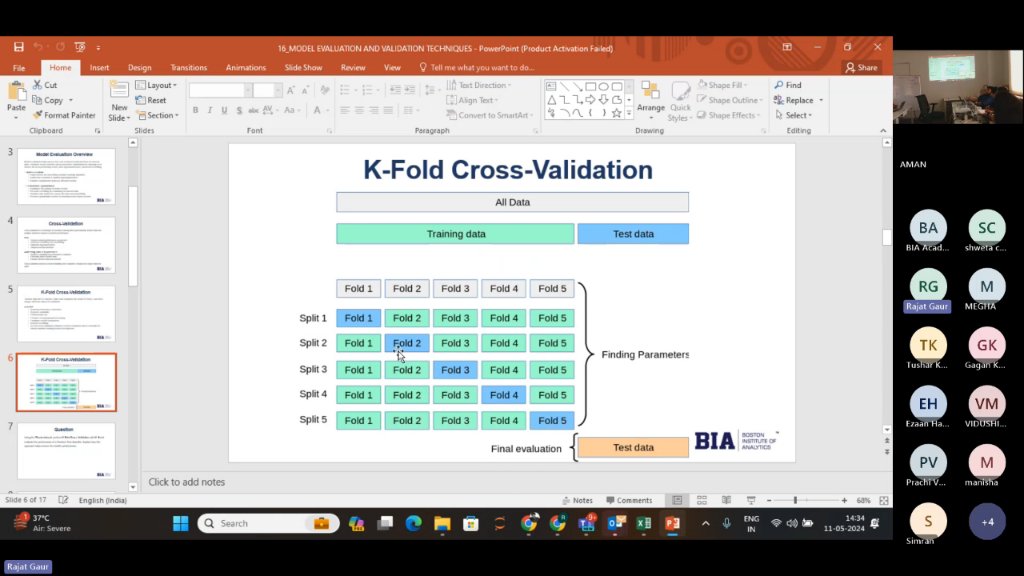Select the Text Box shape in gallery

coord(551,86)
